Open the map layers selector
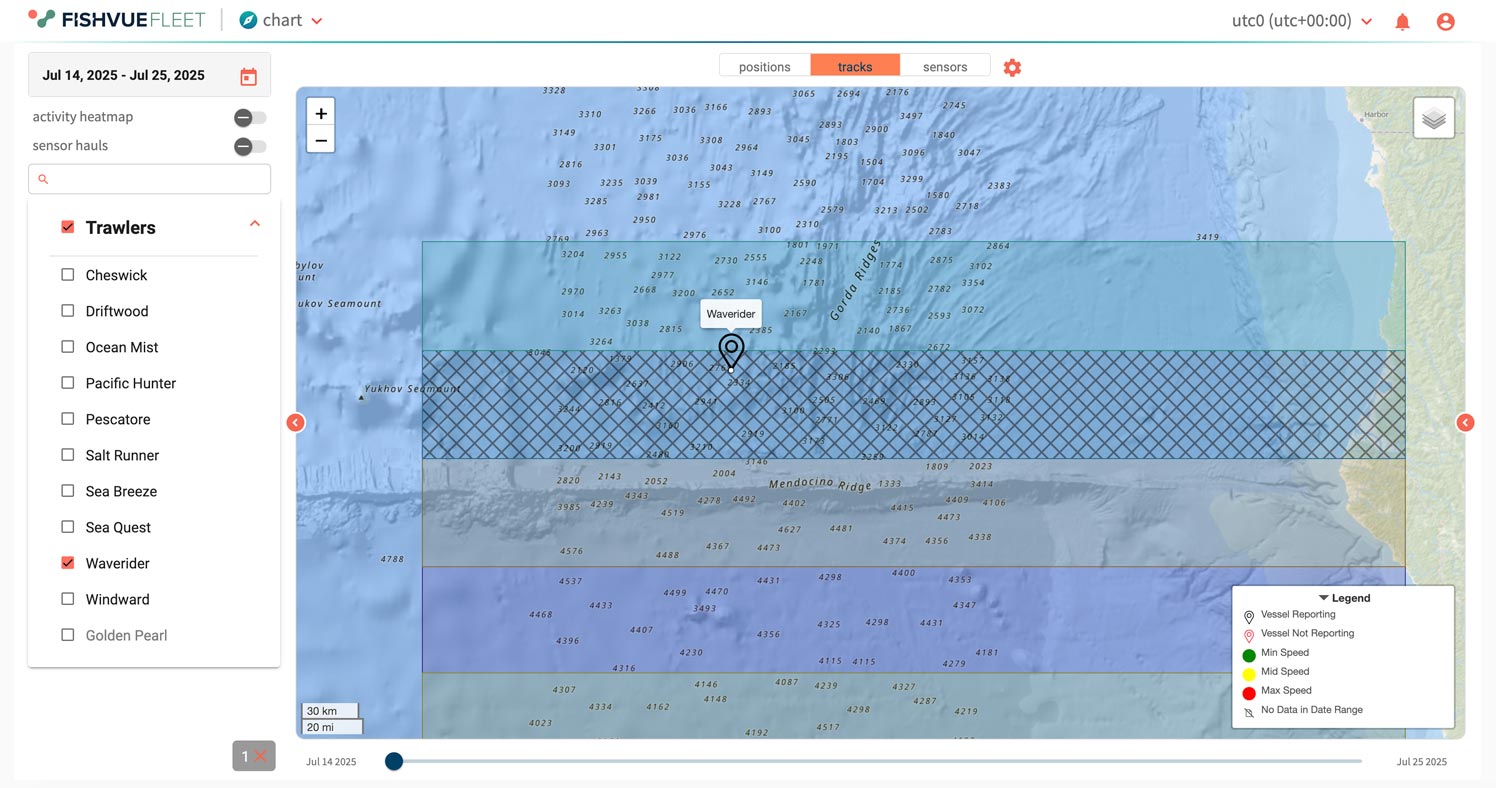Image resolution: width=1496 pixels, height=788 pixels. point(1433,118)
